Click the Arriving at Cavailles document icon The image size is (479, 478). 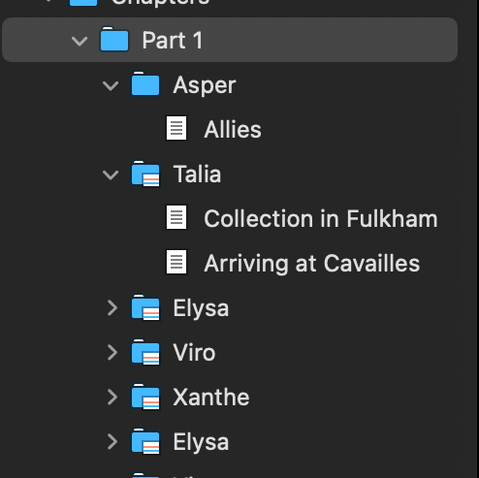point(176,262)
